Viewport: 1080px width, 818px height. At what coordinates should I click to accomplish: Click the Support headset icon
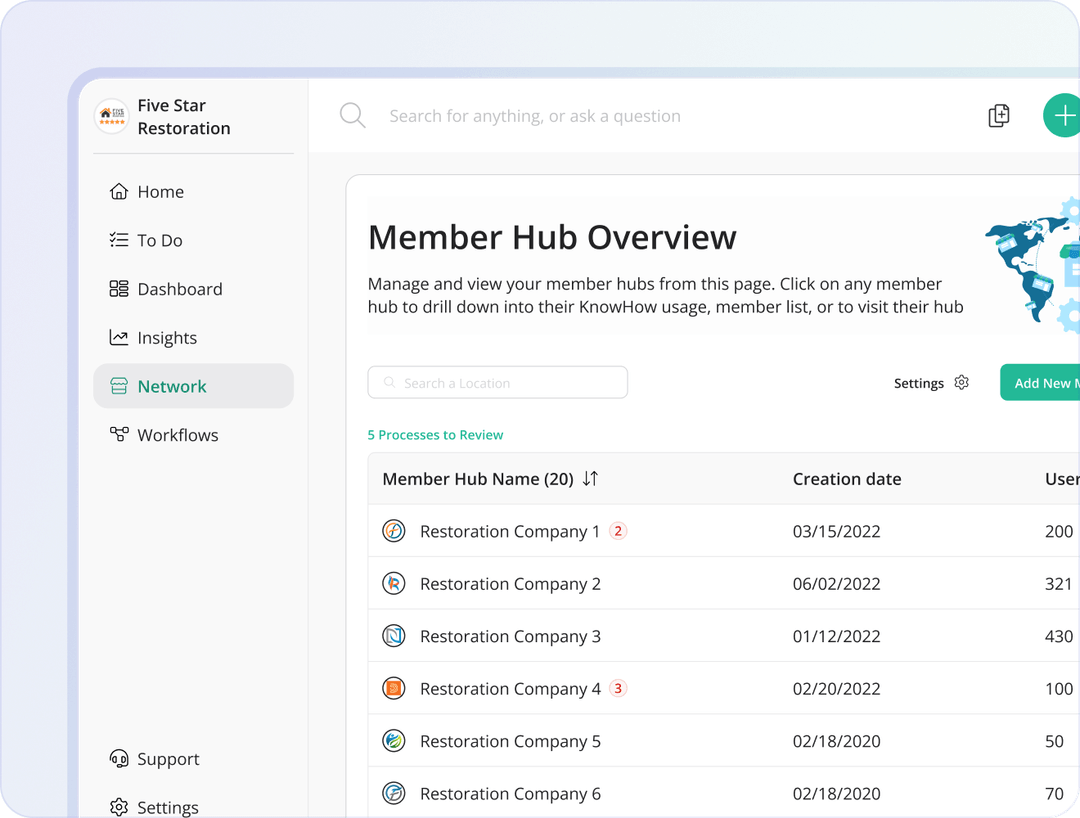119,759
